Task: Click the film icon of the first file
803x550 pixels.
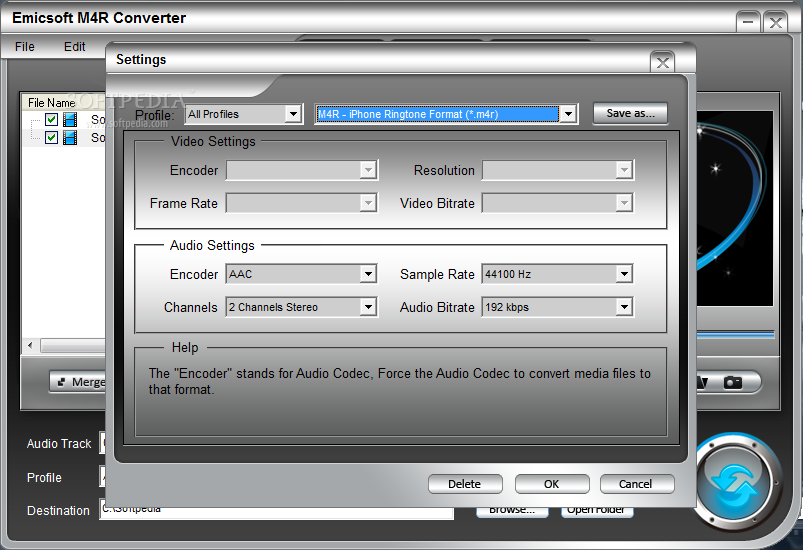Action: 70,119
